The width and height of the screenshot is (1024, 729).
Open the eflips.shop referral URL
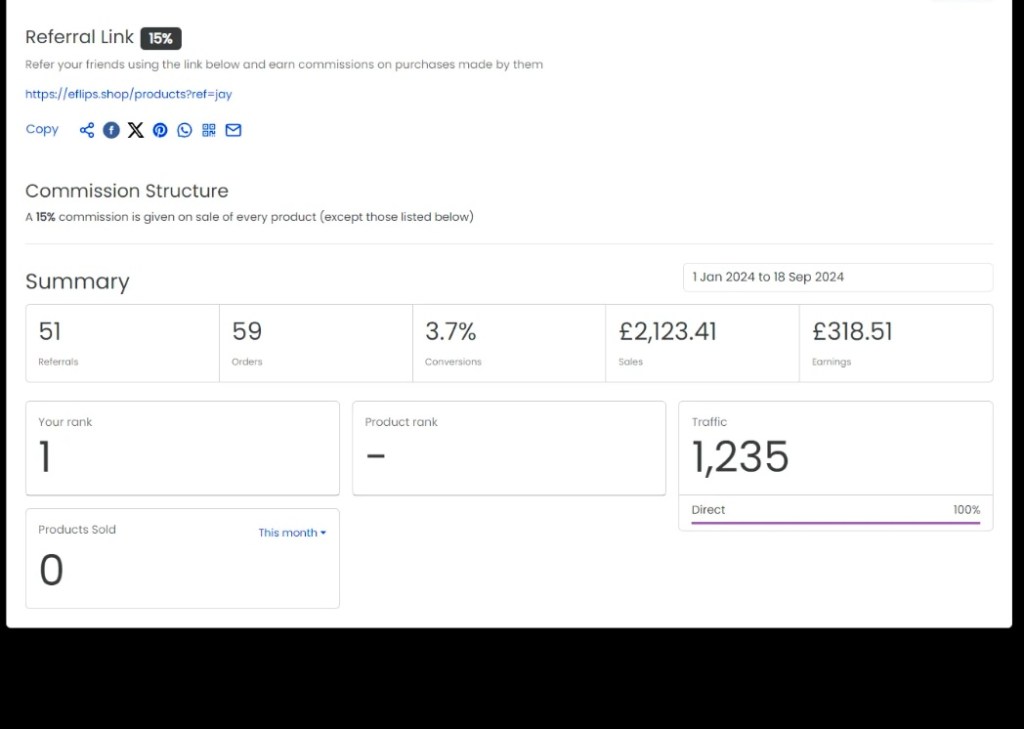click(128, 94)
